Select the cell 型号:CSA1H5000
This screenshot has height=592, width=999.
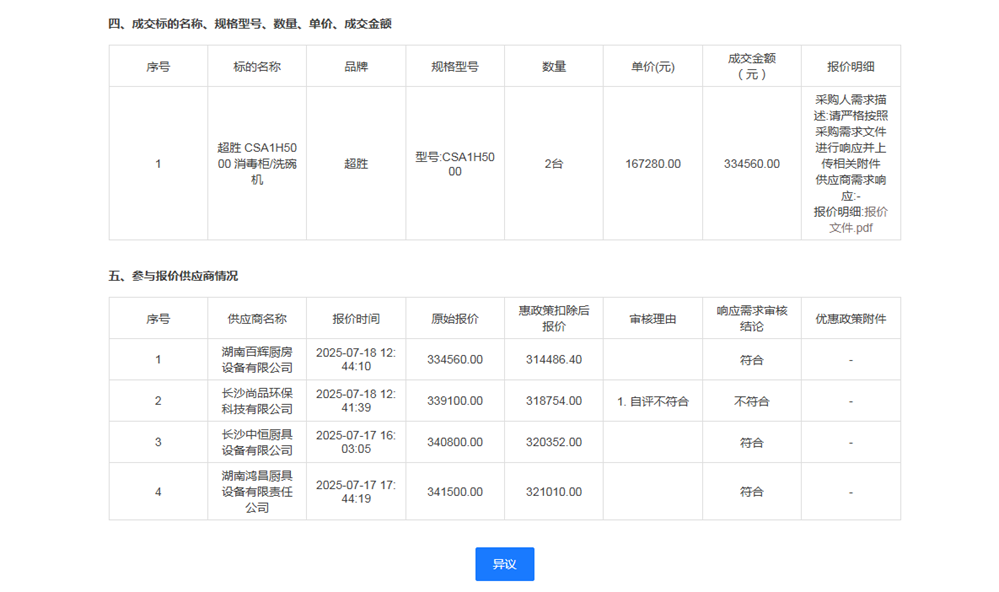tap(455, 164)
